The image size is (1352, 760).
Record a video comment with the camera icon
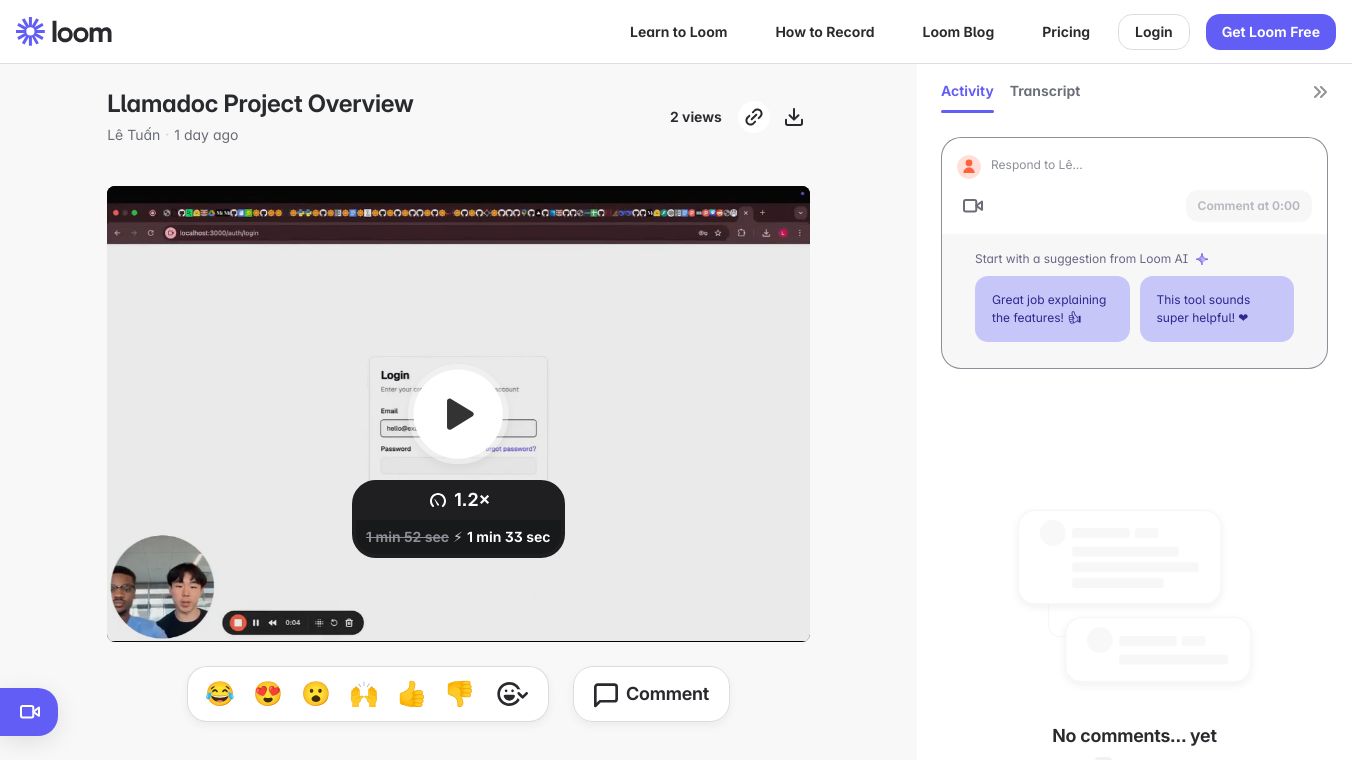(973, 206)
